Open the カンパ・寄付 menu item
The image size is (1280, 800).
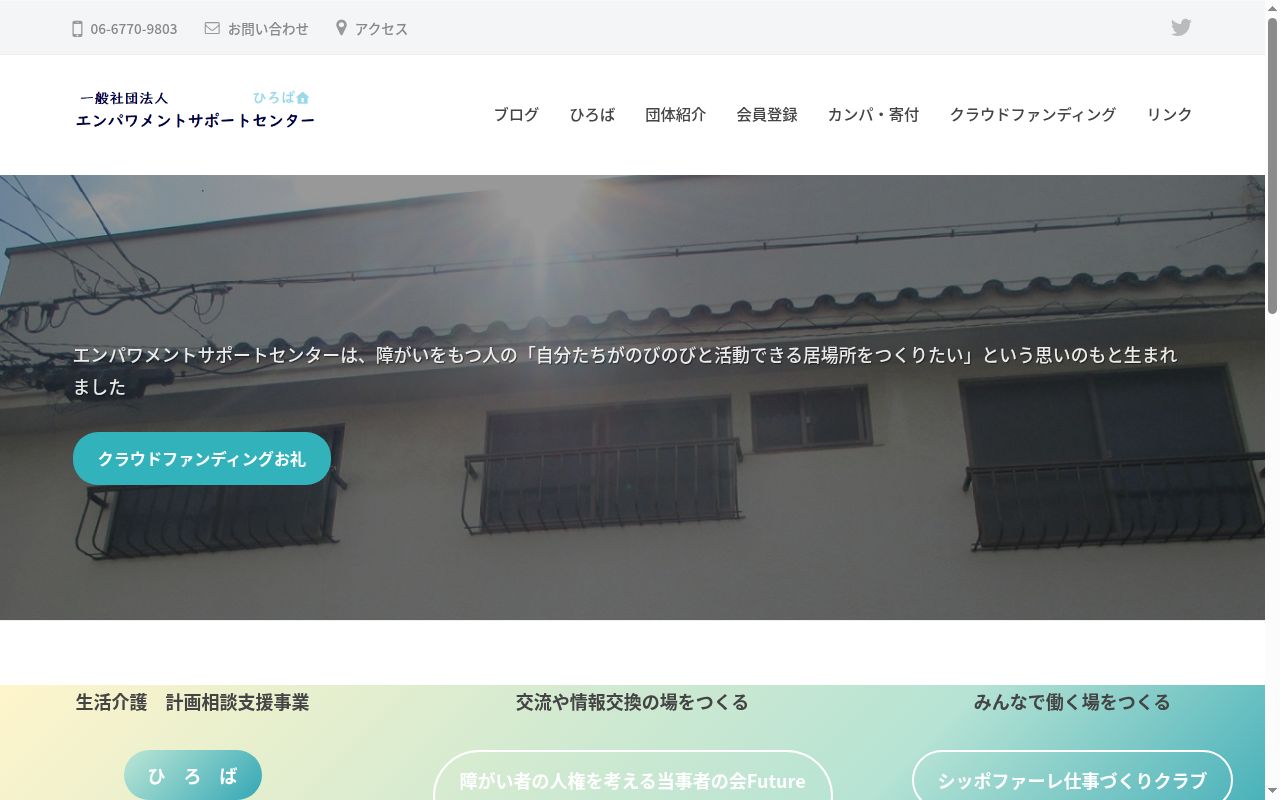point(873,115)
